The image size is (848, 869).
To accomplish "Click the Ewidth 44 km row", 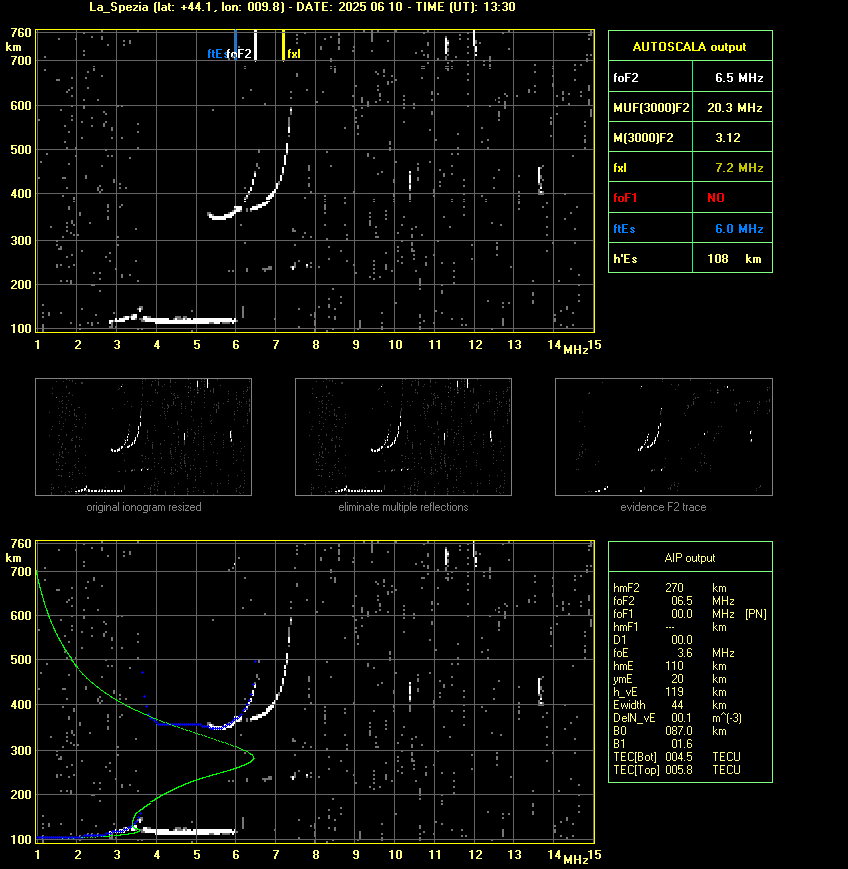I will (670, 705).
